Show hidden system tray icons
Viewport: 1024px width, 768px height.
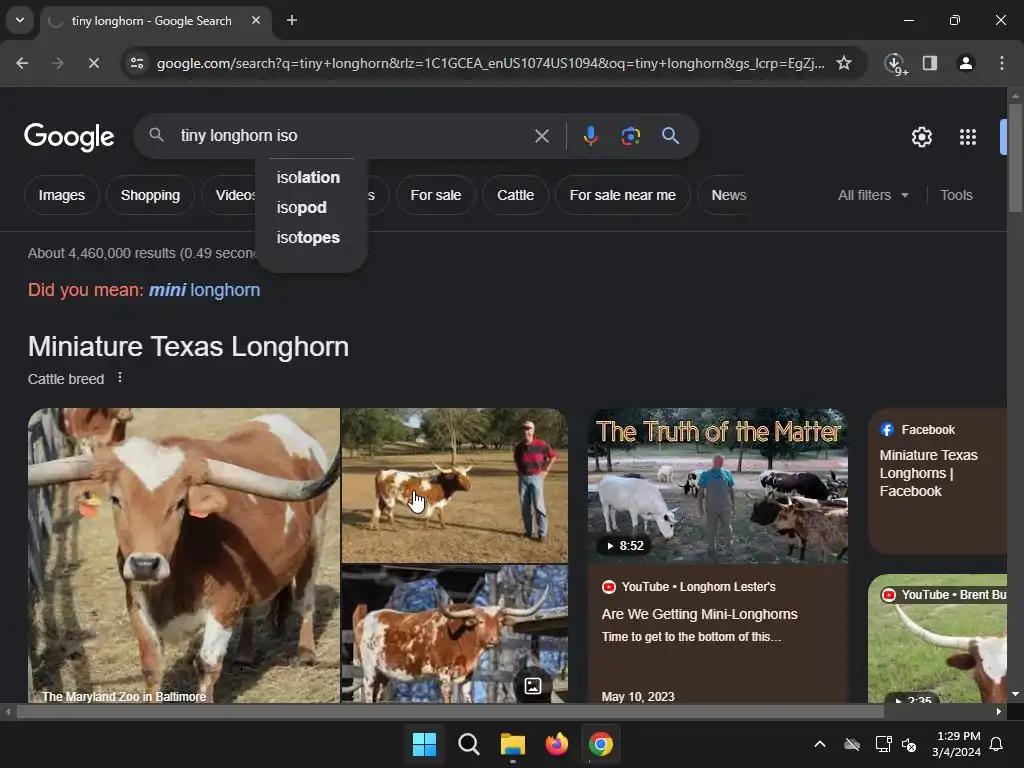(x=820, y=744)
